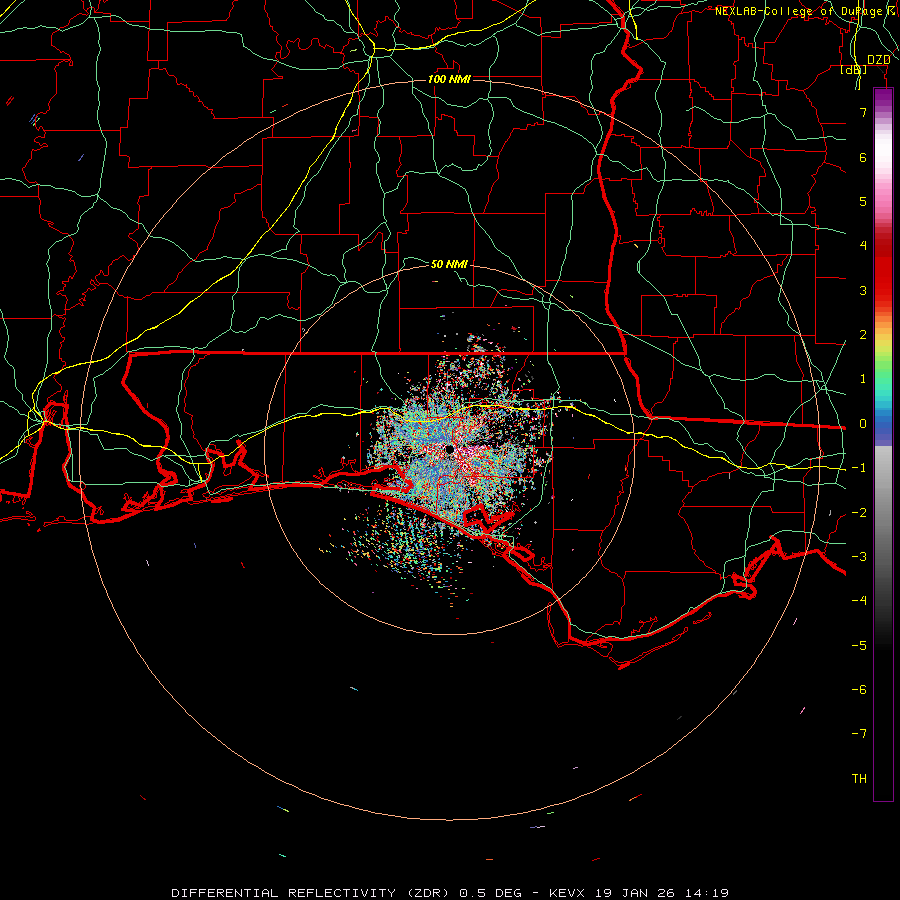900x900 pixels.
Task: Click the 1 dB color scale label
Action: coord(863,379)
